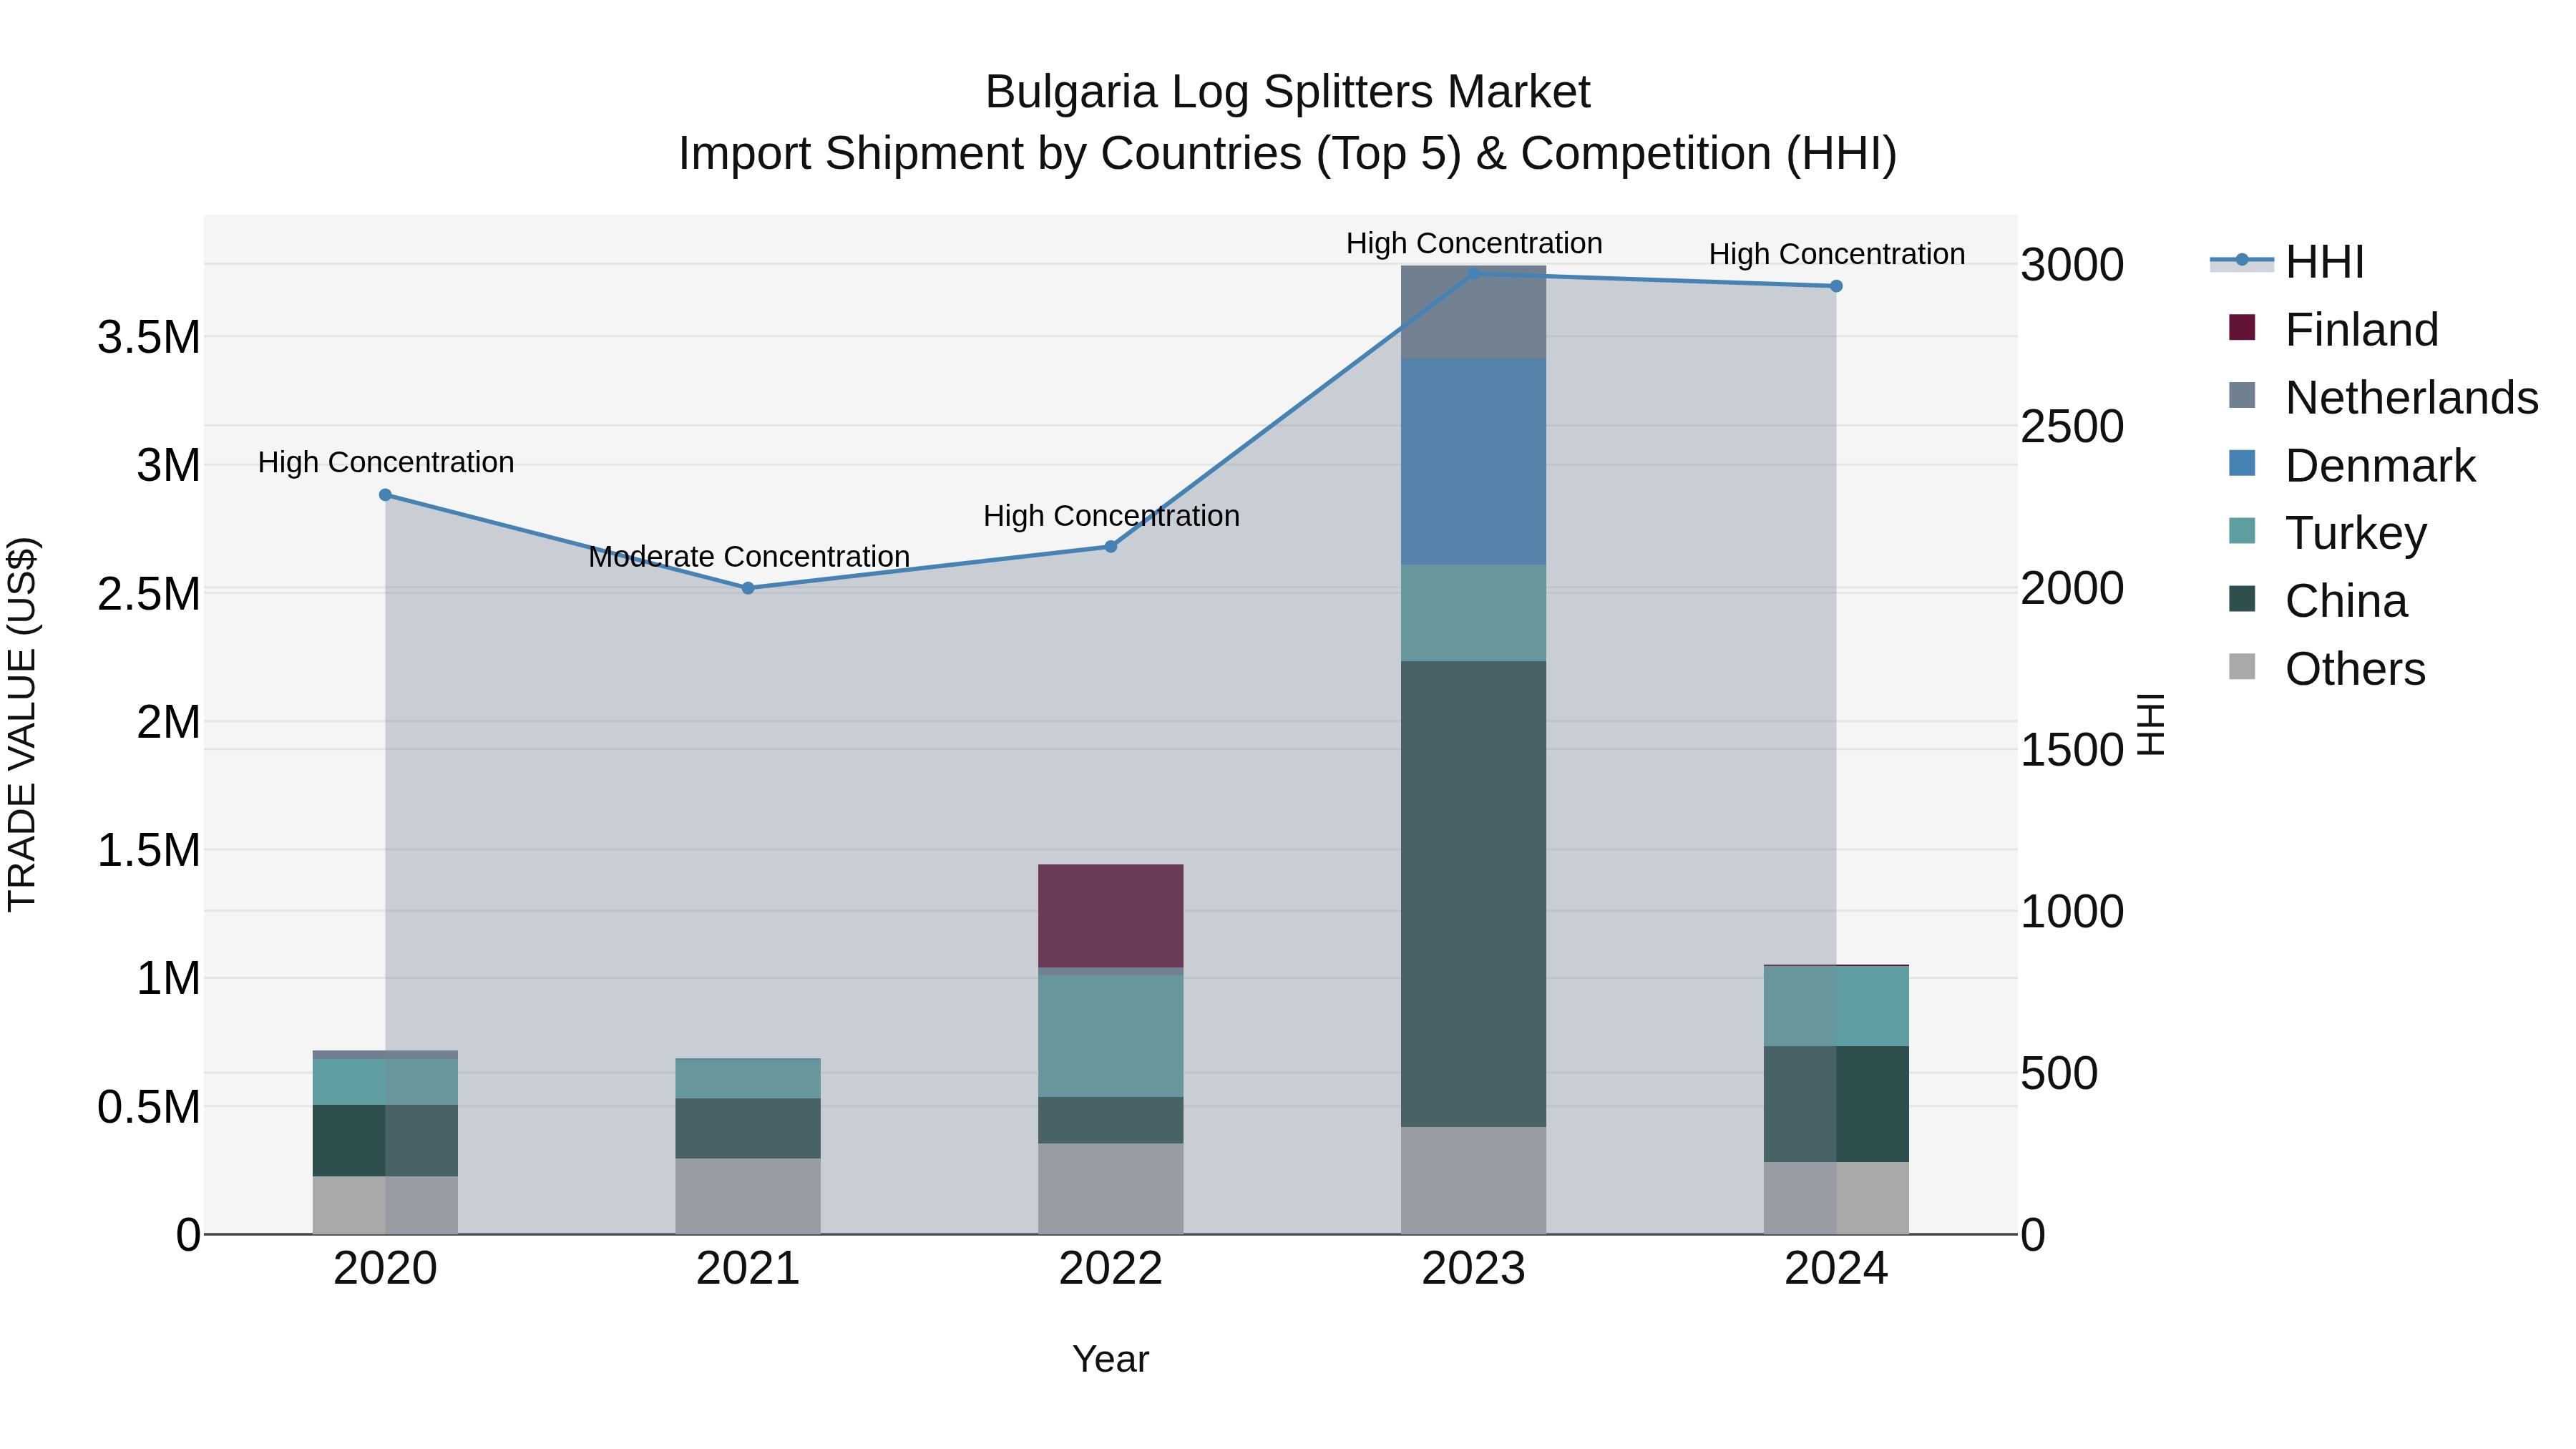Click the China dark green legend swatch
This screenshot has height=1449, width=2576.
click(2242, 599)
